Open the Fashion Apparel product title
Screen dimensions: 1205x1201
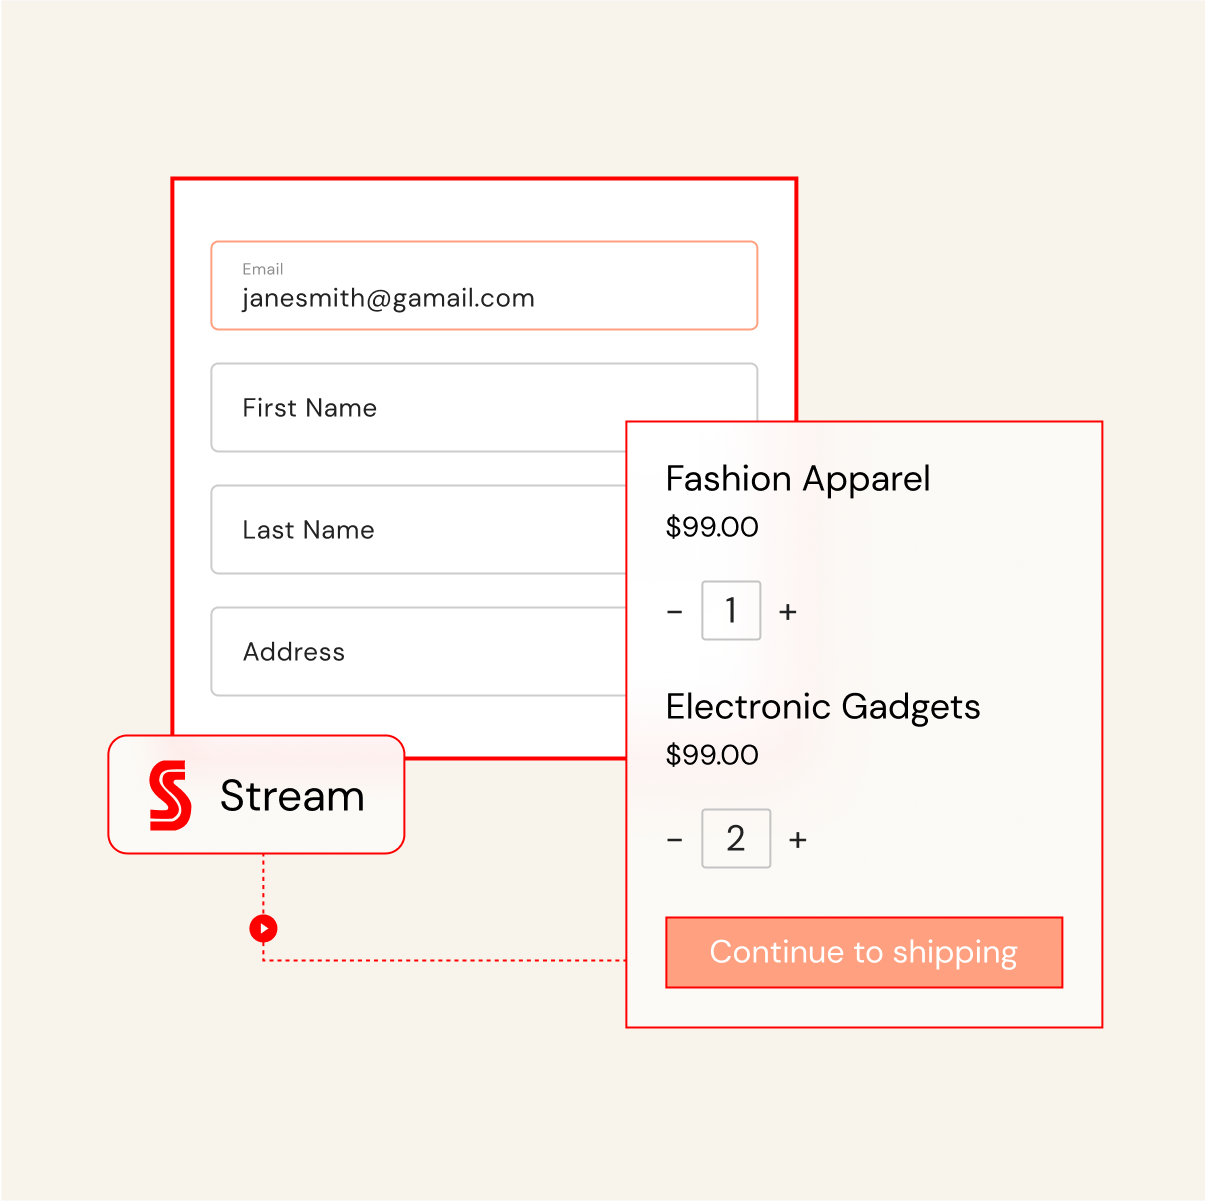point(798,479)
